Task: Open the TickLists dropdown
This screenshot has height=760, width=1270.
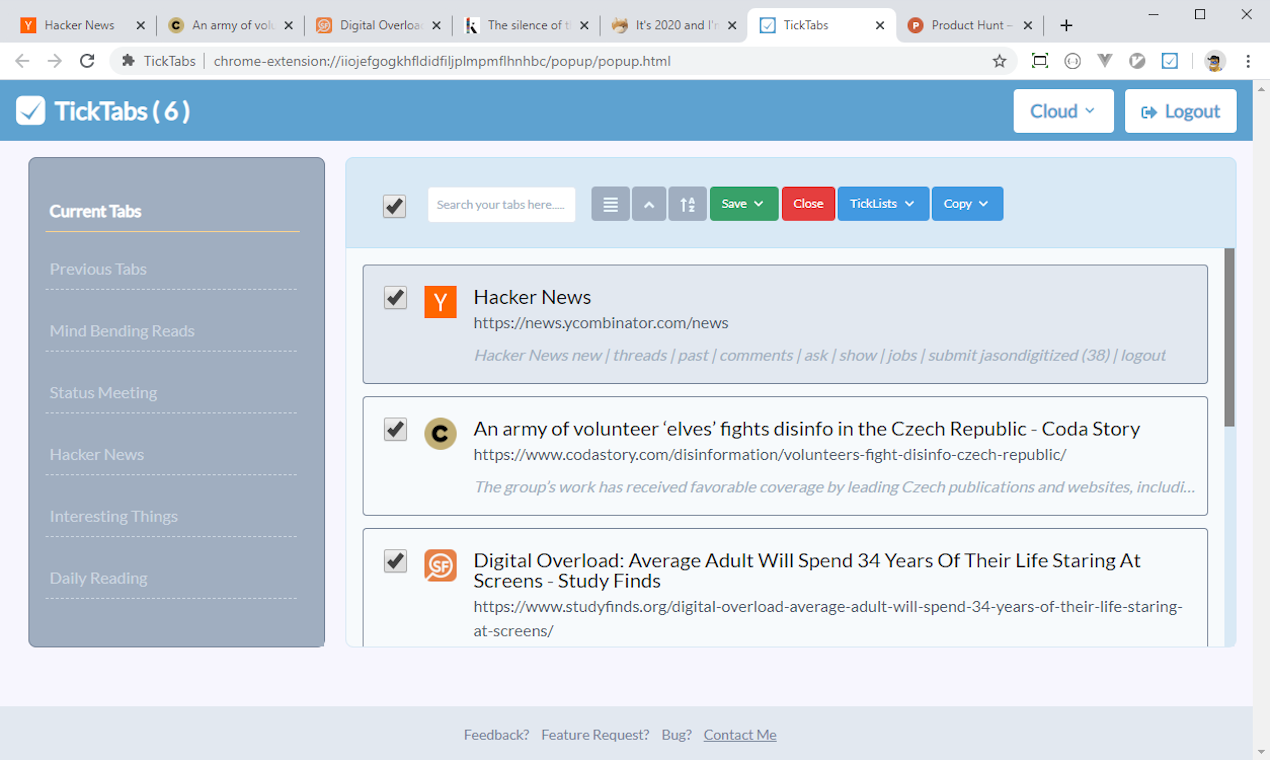Action: click(x=883, y=204)
